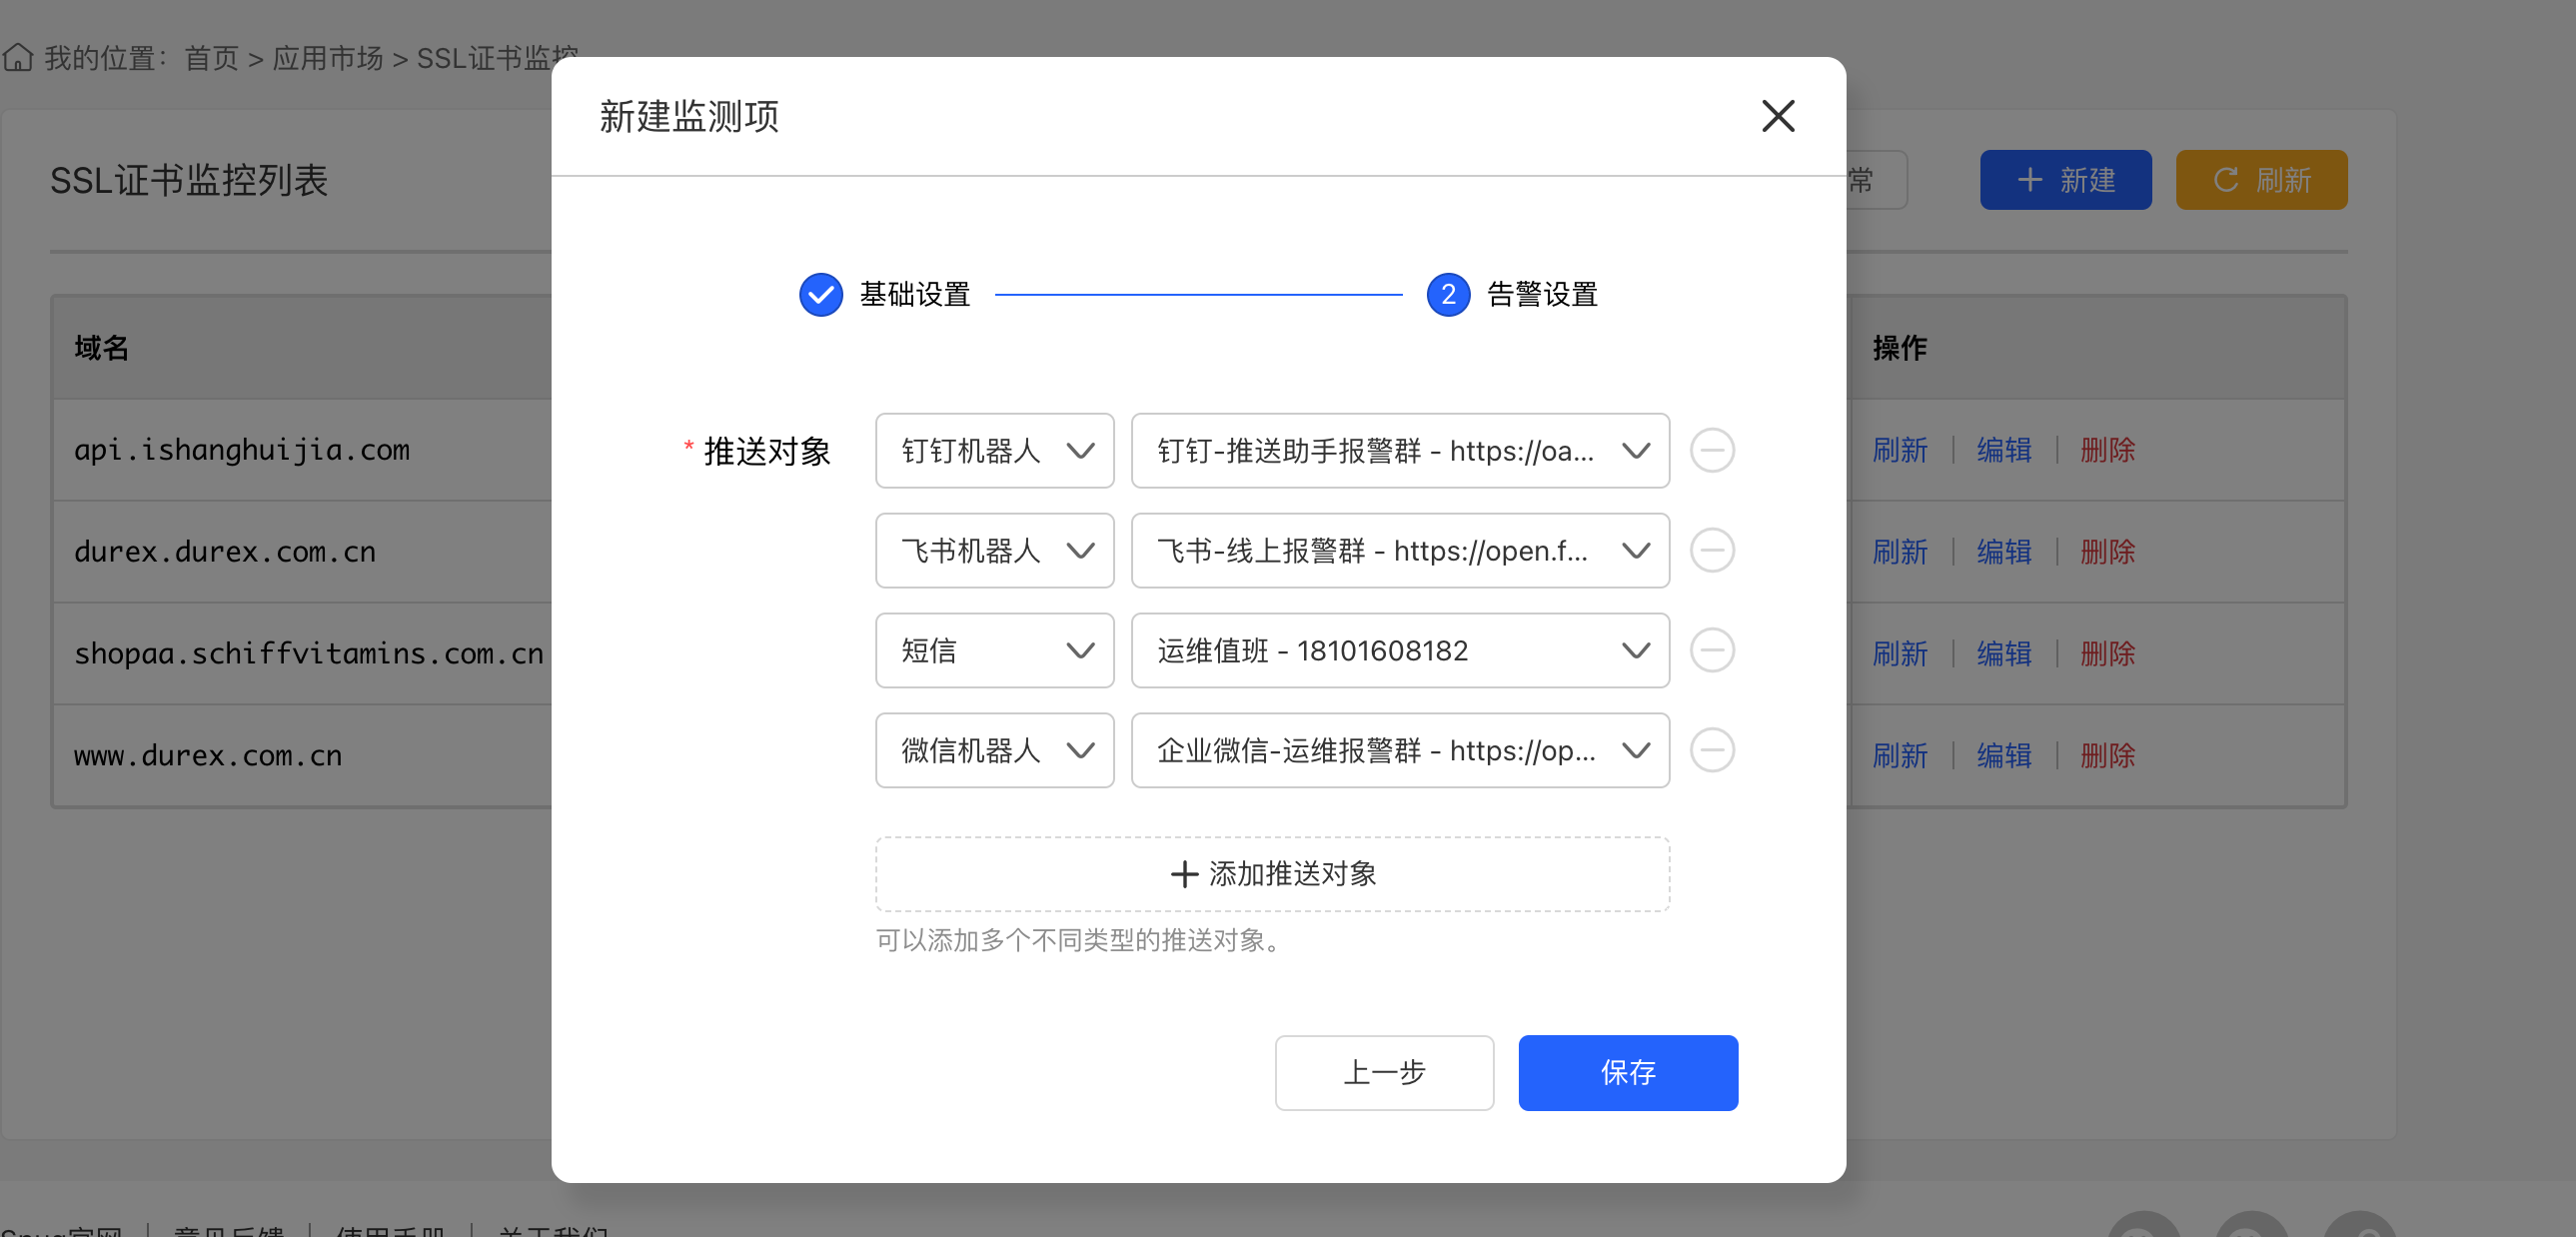This screenshot has height=1237, width=2576.
Task: Open the 运维值班 - 18101608182 contact dropdown
Action: [1399, 651]
